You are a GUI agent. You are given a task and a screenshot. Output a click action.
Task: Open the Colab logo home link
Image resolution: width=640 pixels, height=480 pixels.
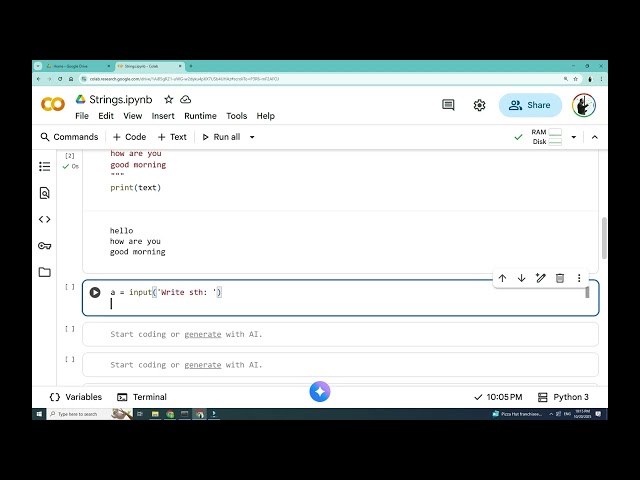(53, 104)
